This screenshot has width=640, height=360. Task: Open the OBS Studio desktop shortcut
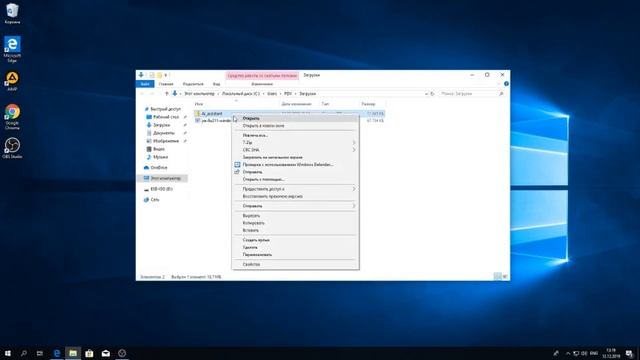pos(12,148)
